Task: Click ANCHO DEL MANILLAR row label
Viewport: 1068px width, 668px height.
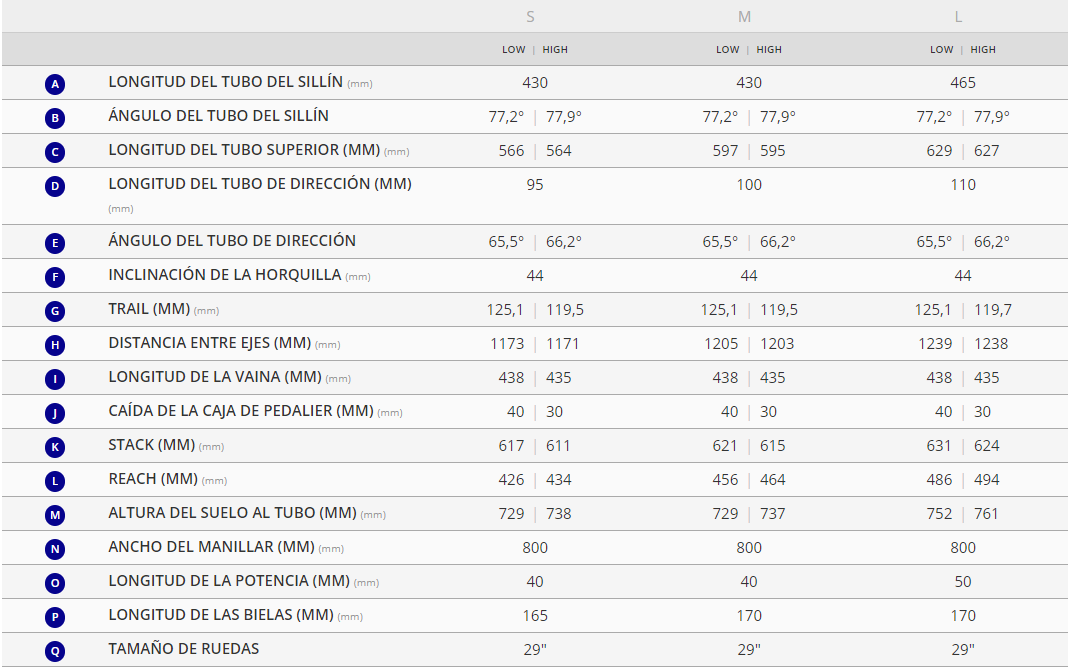Action: (x=211, y=547)
